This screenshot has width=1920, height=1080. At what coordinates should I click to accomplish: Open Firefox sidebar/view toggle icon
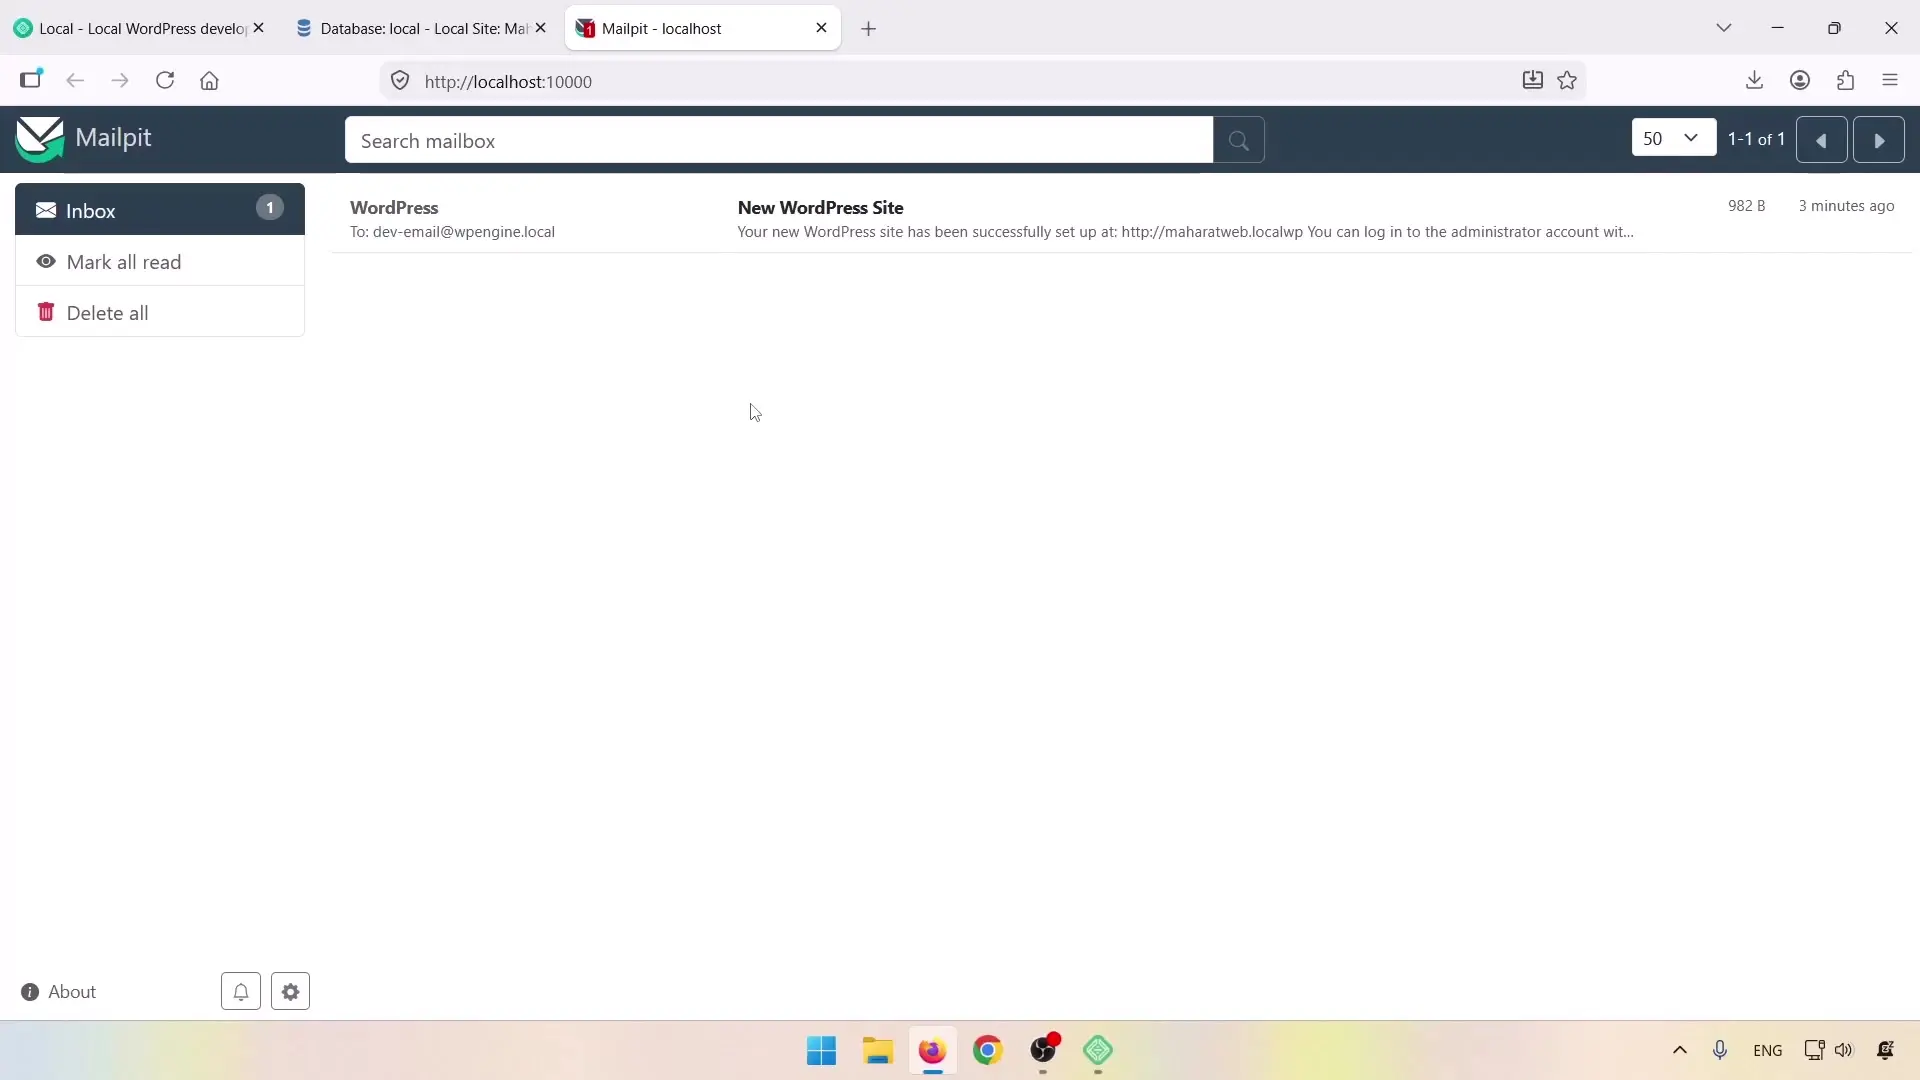pos(31,81)
